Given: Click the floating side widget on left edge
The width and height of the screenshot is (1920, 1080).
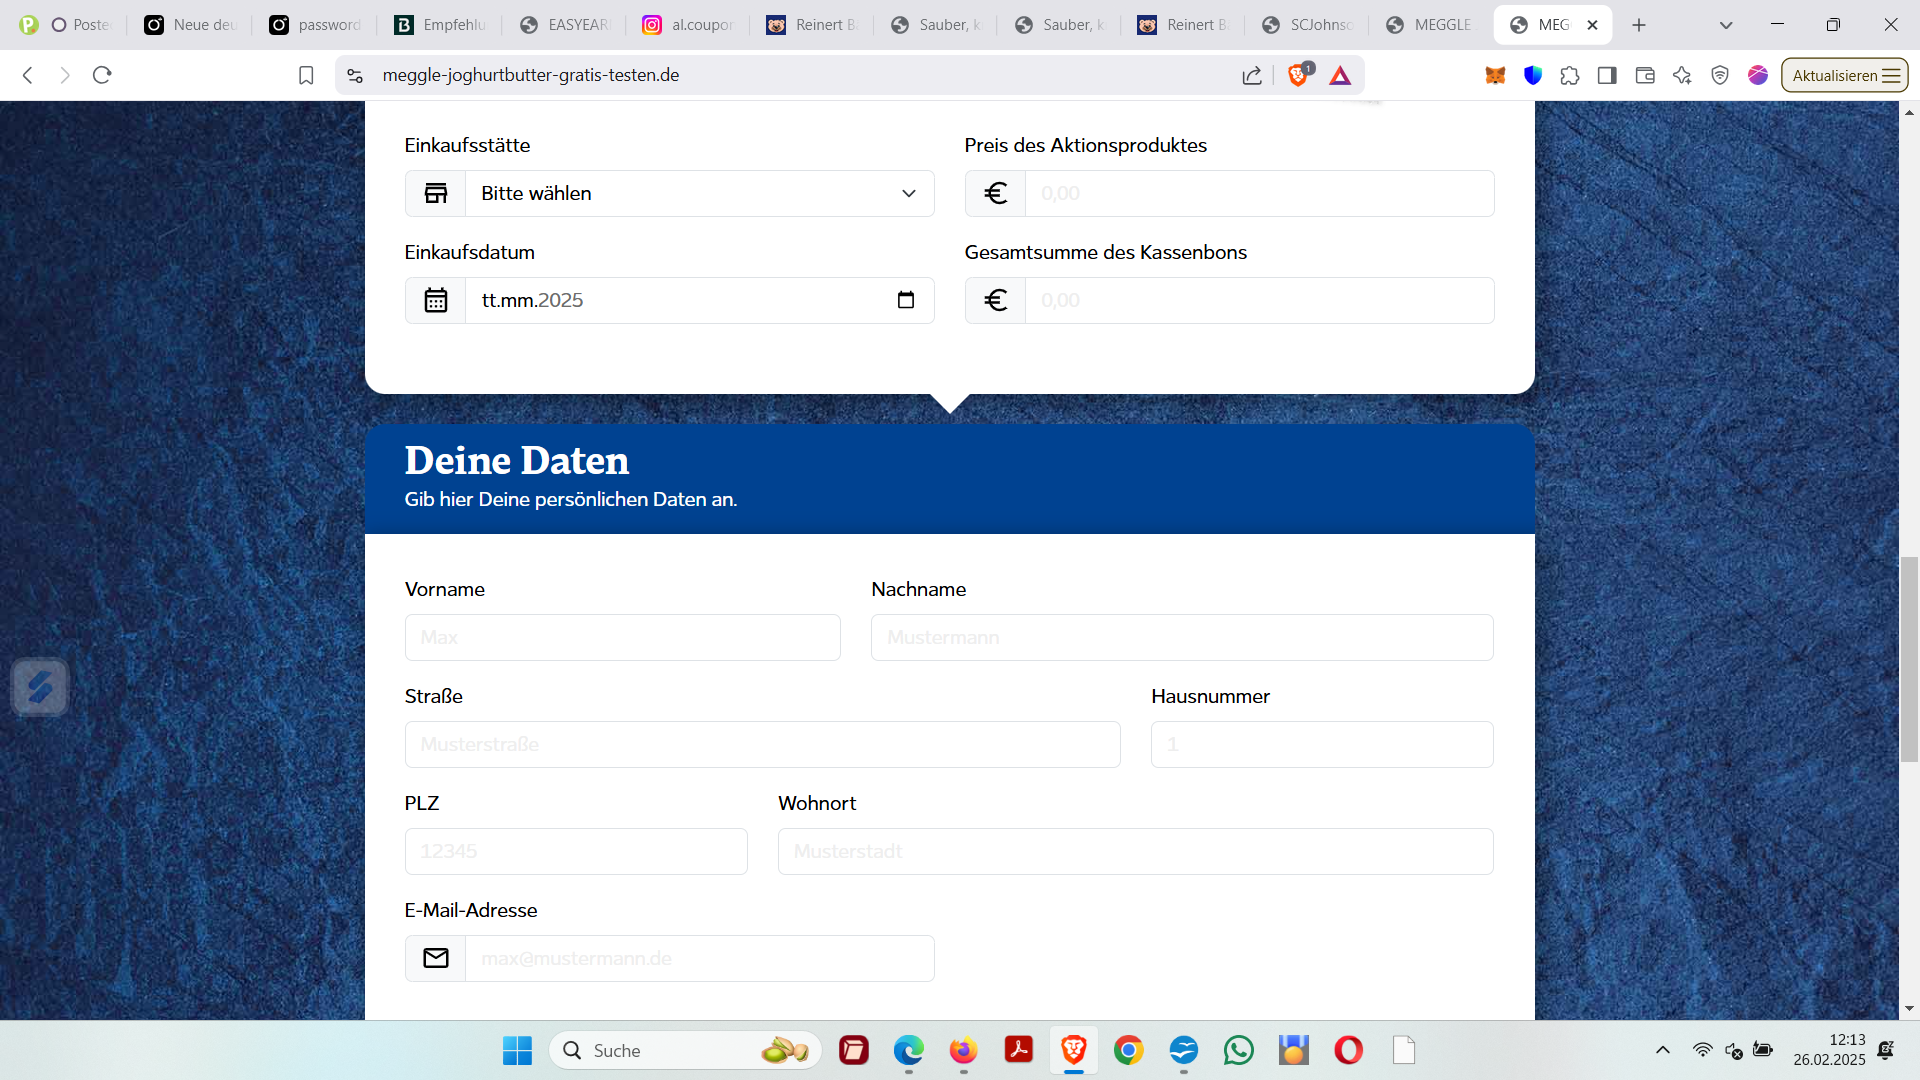Looking at the screenshot, I should point(39,687).
